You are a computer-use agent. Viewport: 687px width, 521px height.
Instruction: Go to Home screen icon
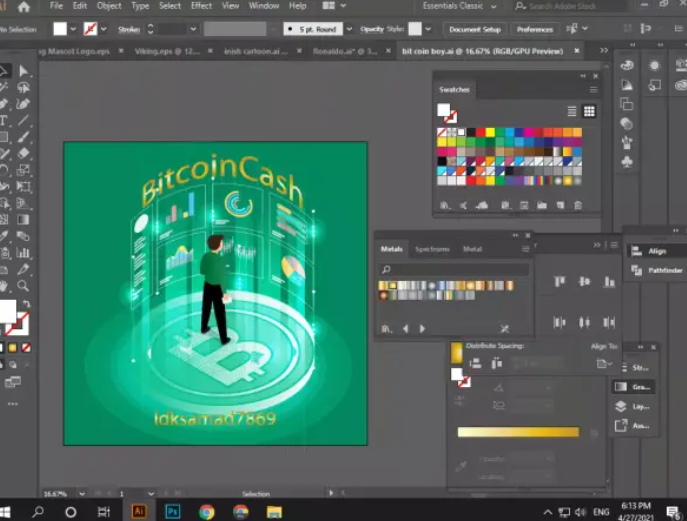(x=24, y=7)
